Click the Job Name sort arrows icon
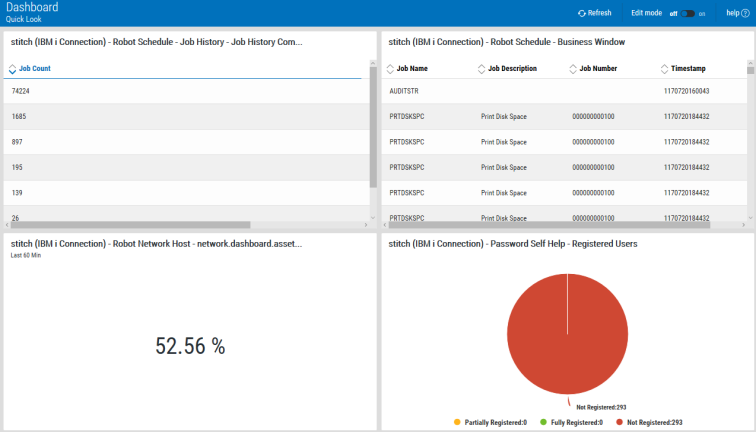The height and width of the screenshot is (432, 756). tap(390, 69)
